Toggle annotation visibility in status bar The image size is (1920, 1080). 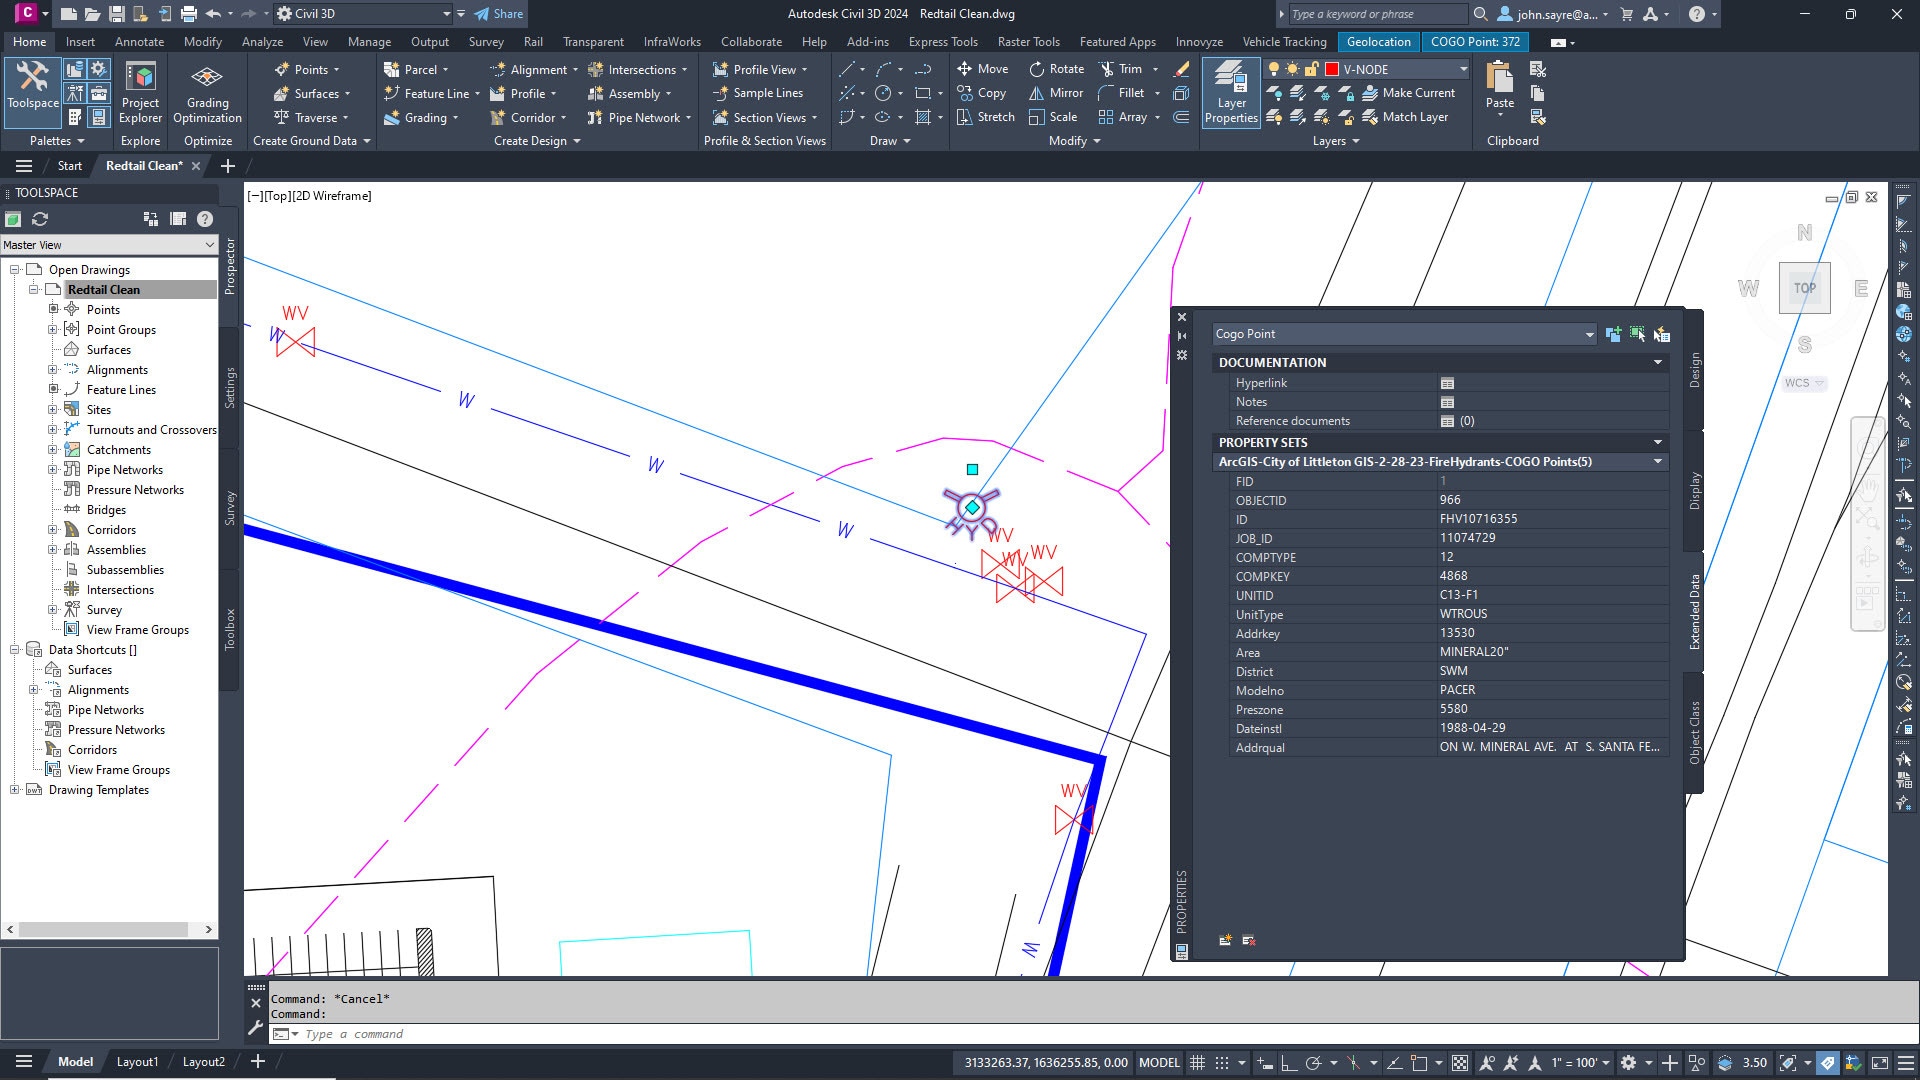(1487, 1062)
